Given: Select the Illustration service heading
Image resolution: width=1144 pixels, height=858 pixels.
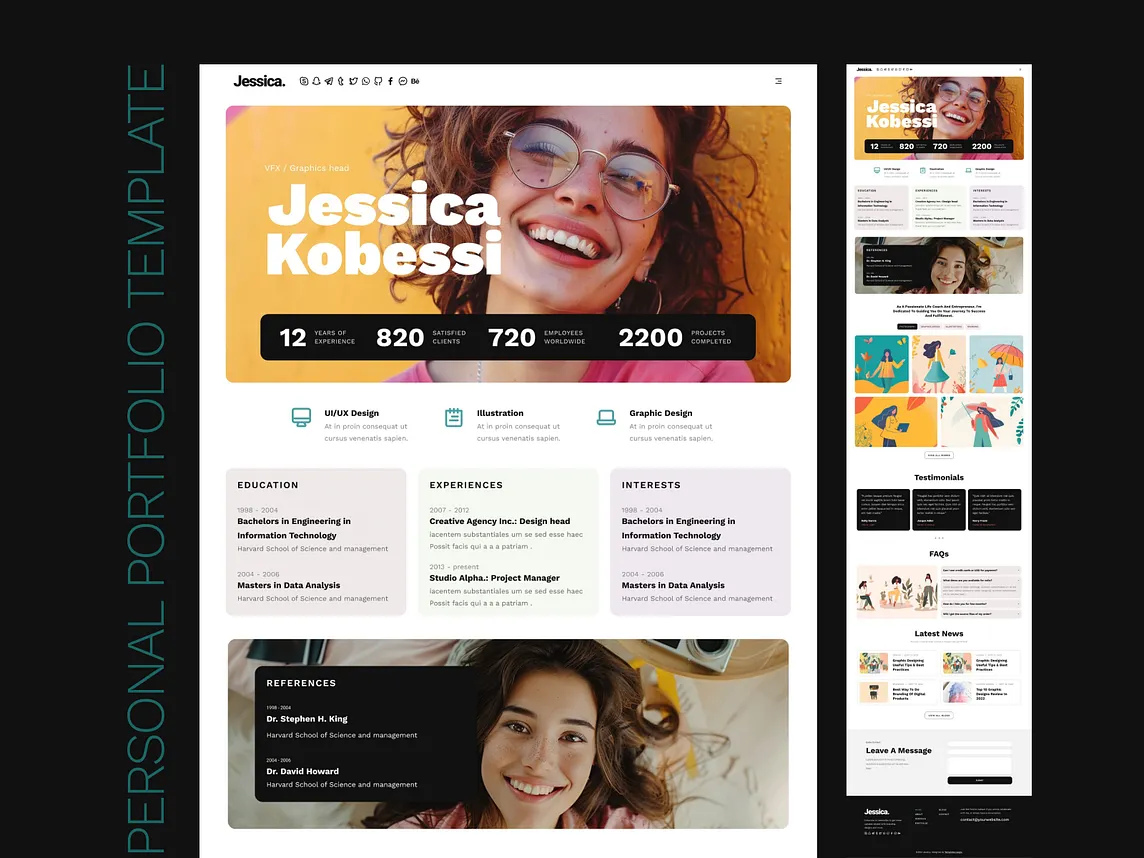Looking at the screenshot, I should [500, 413].
